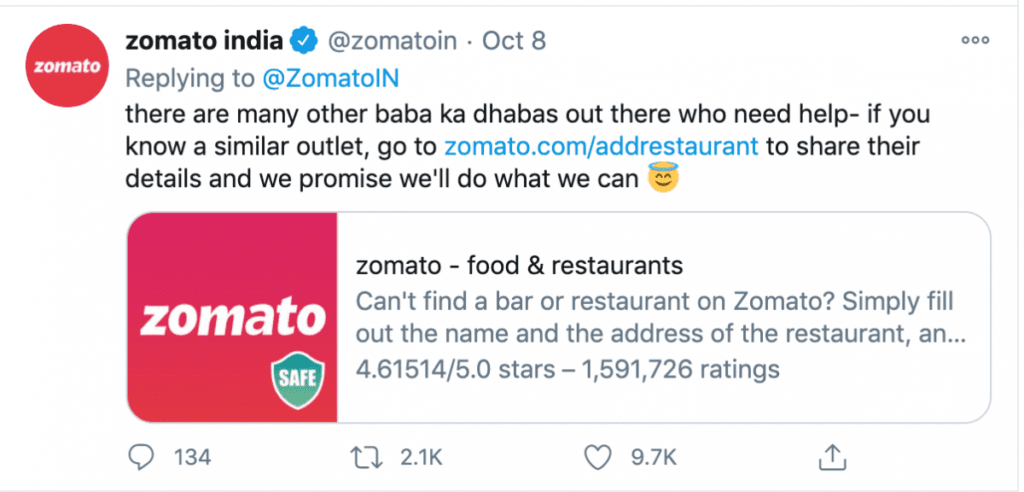The width and height of the screenshot is (1024, 492).
Task: Open the @ZomatoIN mention link
Action: coord(330,78)
